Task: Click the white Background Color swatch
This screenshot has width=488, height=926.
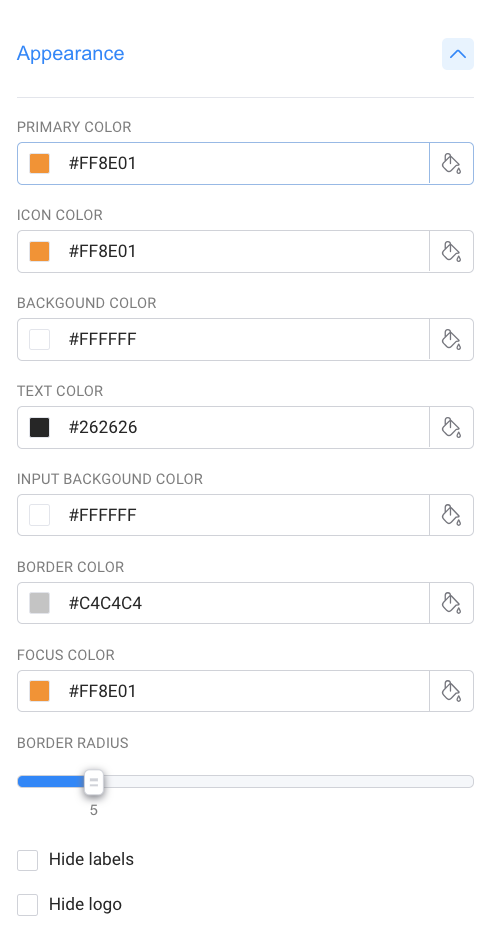Action: pos(40,340)
